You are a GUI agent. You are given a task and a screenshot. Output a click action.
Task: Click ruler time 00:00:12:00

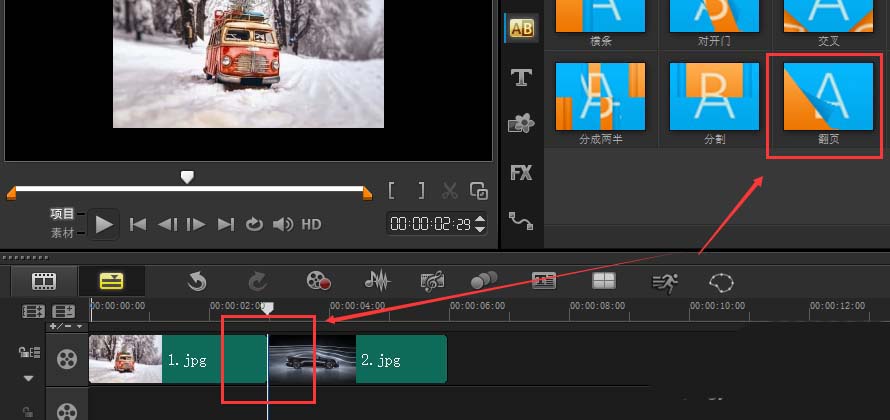838,306
